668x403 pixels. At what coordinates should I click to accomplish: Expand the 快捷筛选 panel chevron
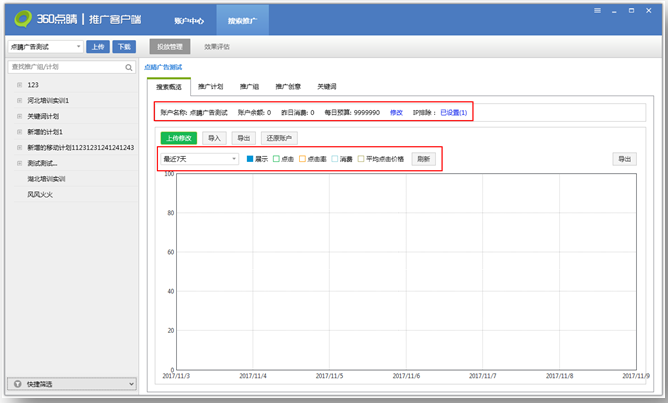(x=130, y=383)
